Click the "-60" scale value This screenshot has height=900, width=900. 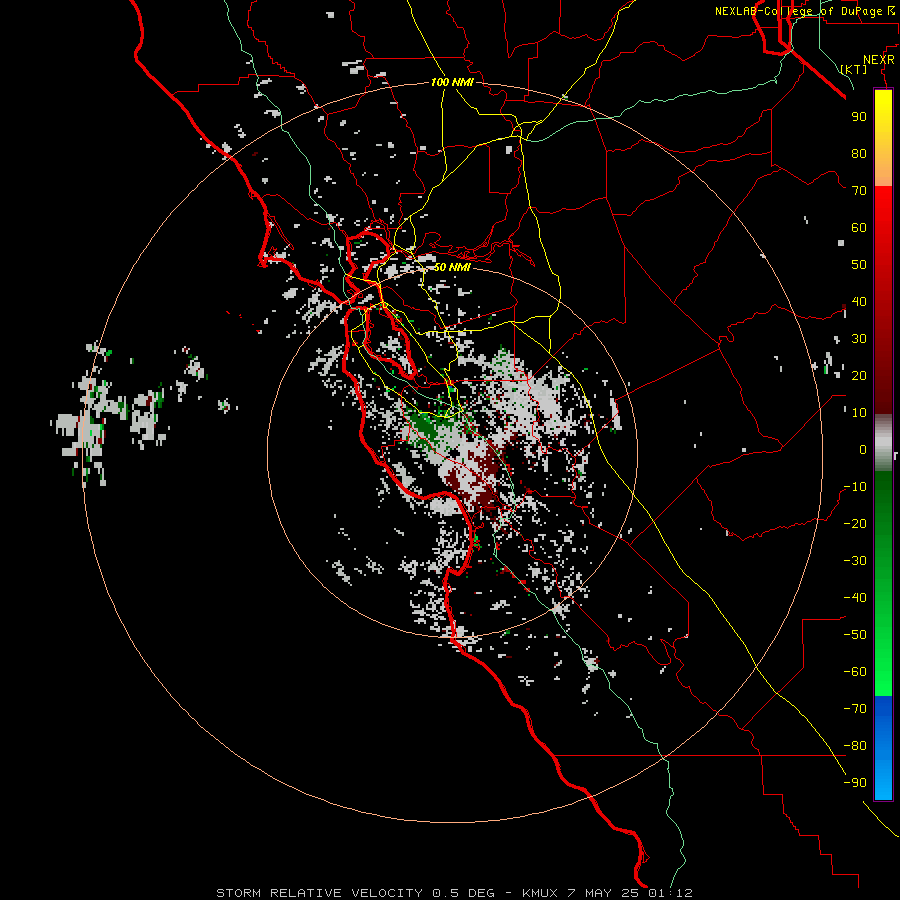[x=855, y=672]
